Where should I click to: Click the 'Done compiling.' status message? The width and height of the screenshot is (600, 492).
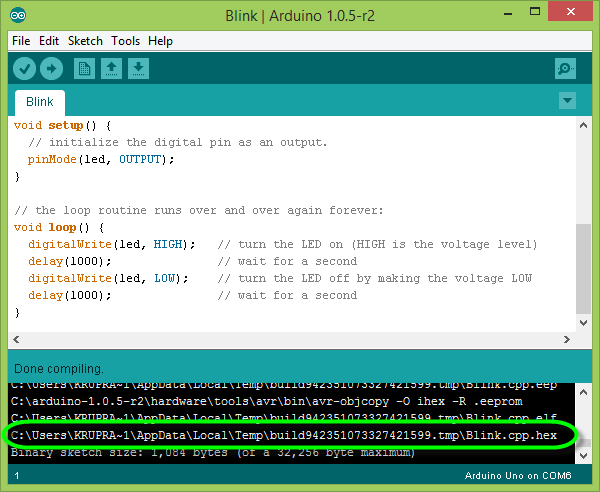click(59, 369)
